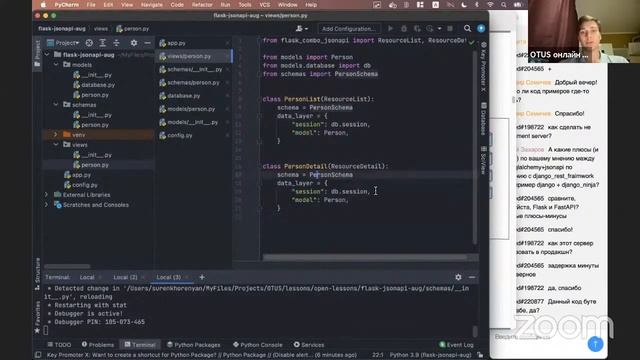Expand the venv folder

[x=56, y=134]
